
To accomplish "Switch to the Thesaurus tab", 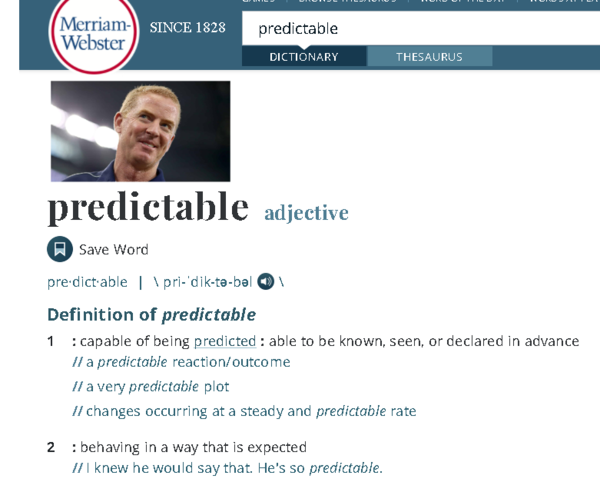I will pyautogui.click(x=429, y=57).
